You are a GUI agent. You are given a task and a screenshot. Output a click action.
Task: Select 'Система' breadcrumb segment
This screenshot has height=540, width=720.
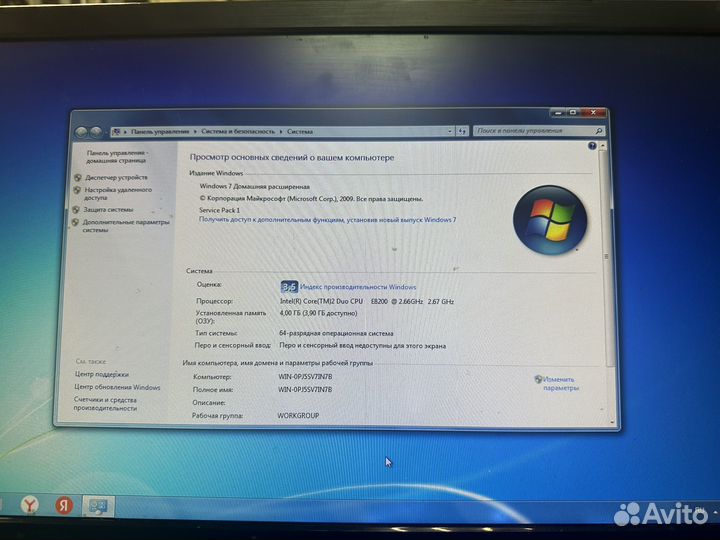(x=300, y=132)
